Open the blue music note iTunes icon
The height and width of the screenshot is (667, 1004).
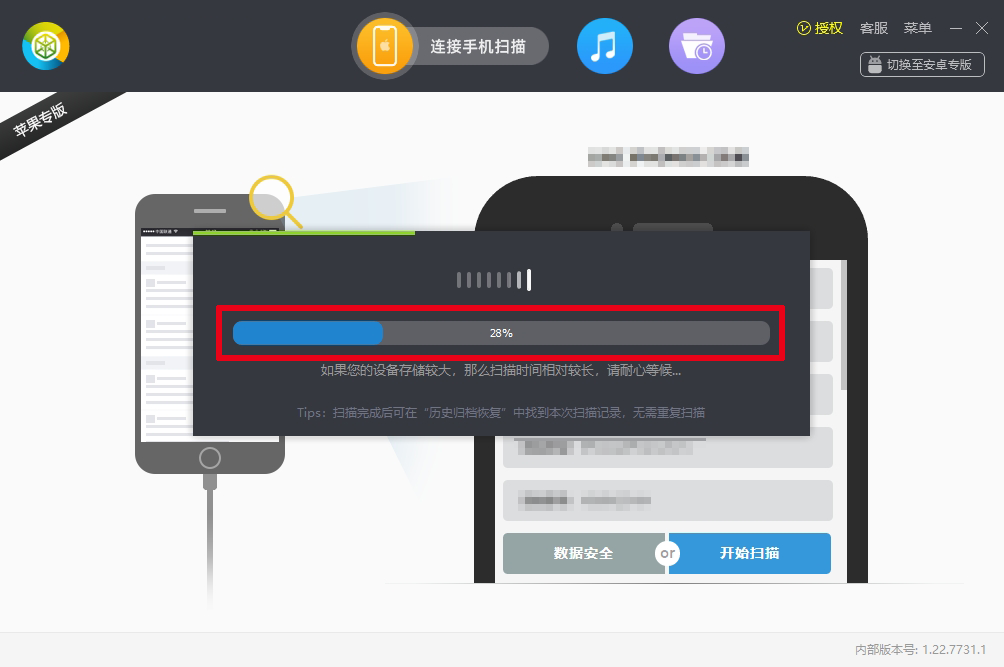point(604,46)
